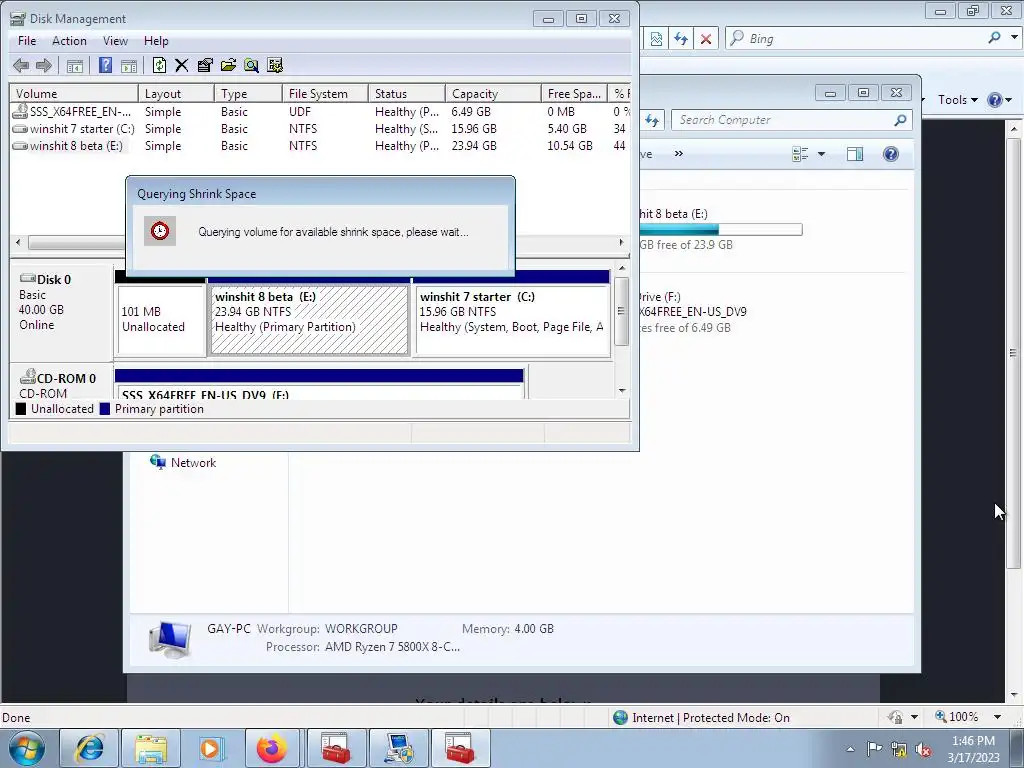Sort by the Free Space column header
Viewport: 1024px width, 768px height.
pyautogui.click(x=574, y=93)
